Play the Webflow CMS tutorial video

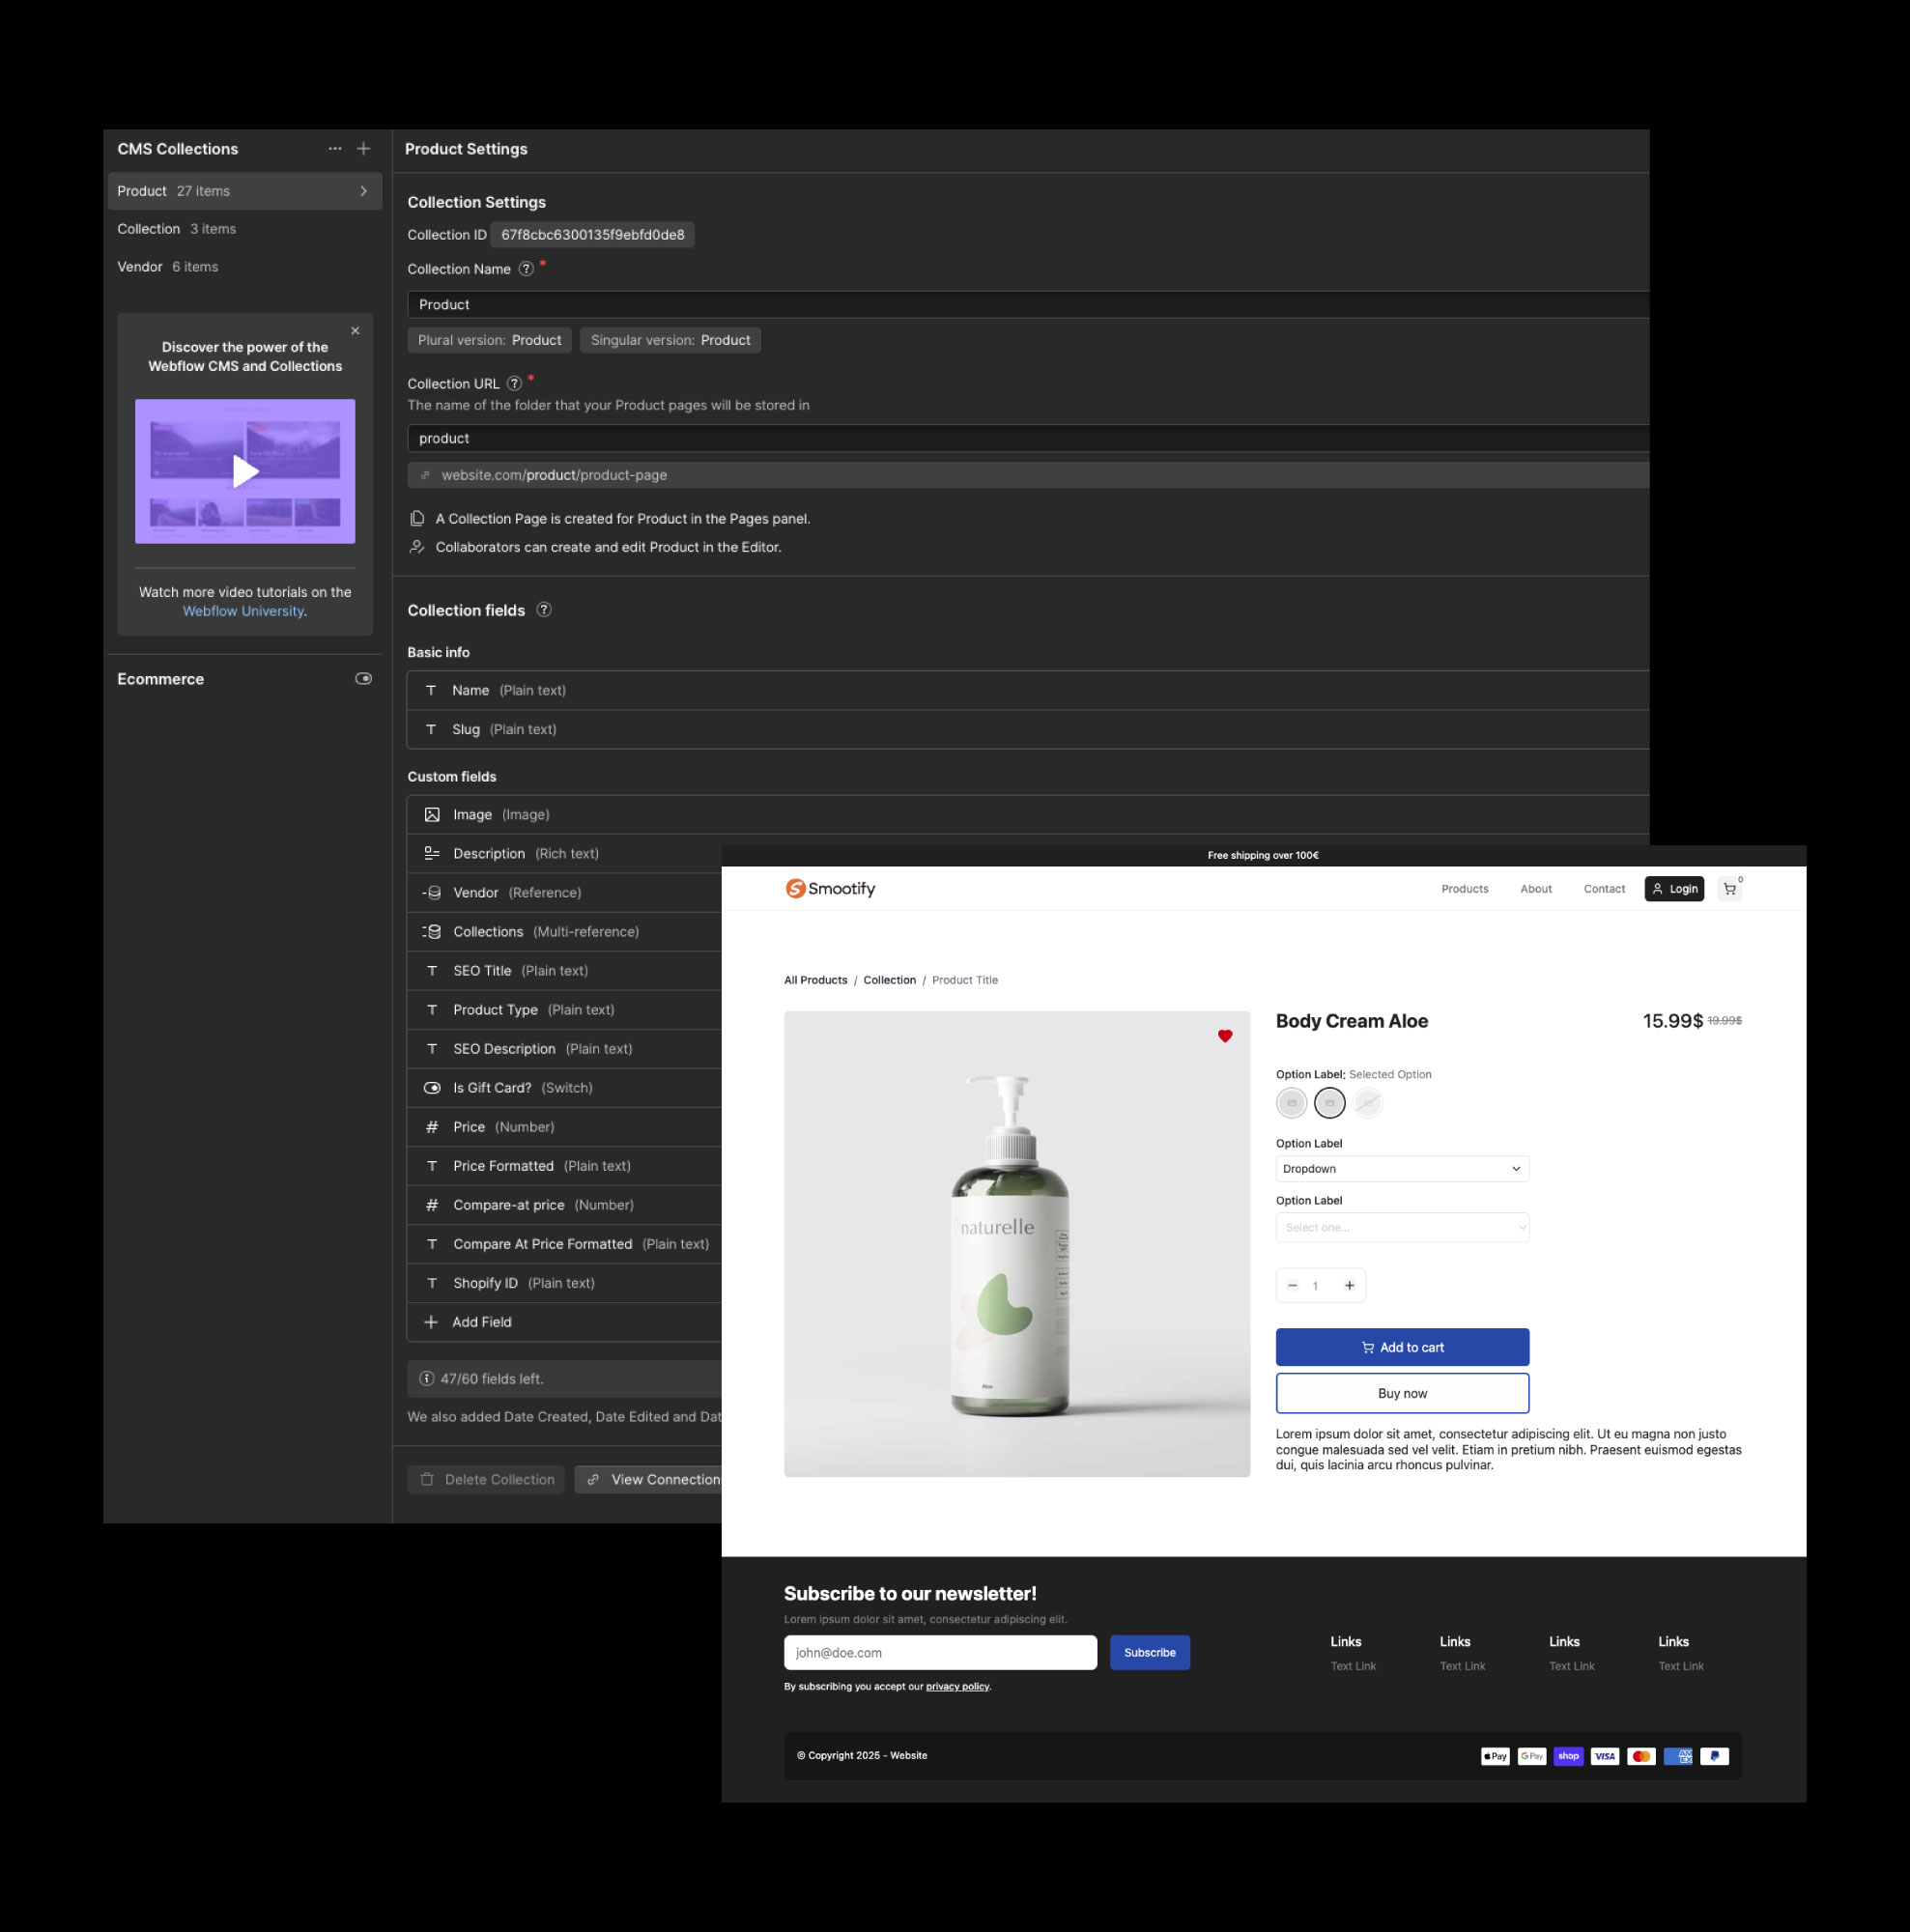(245, 471)
